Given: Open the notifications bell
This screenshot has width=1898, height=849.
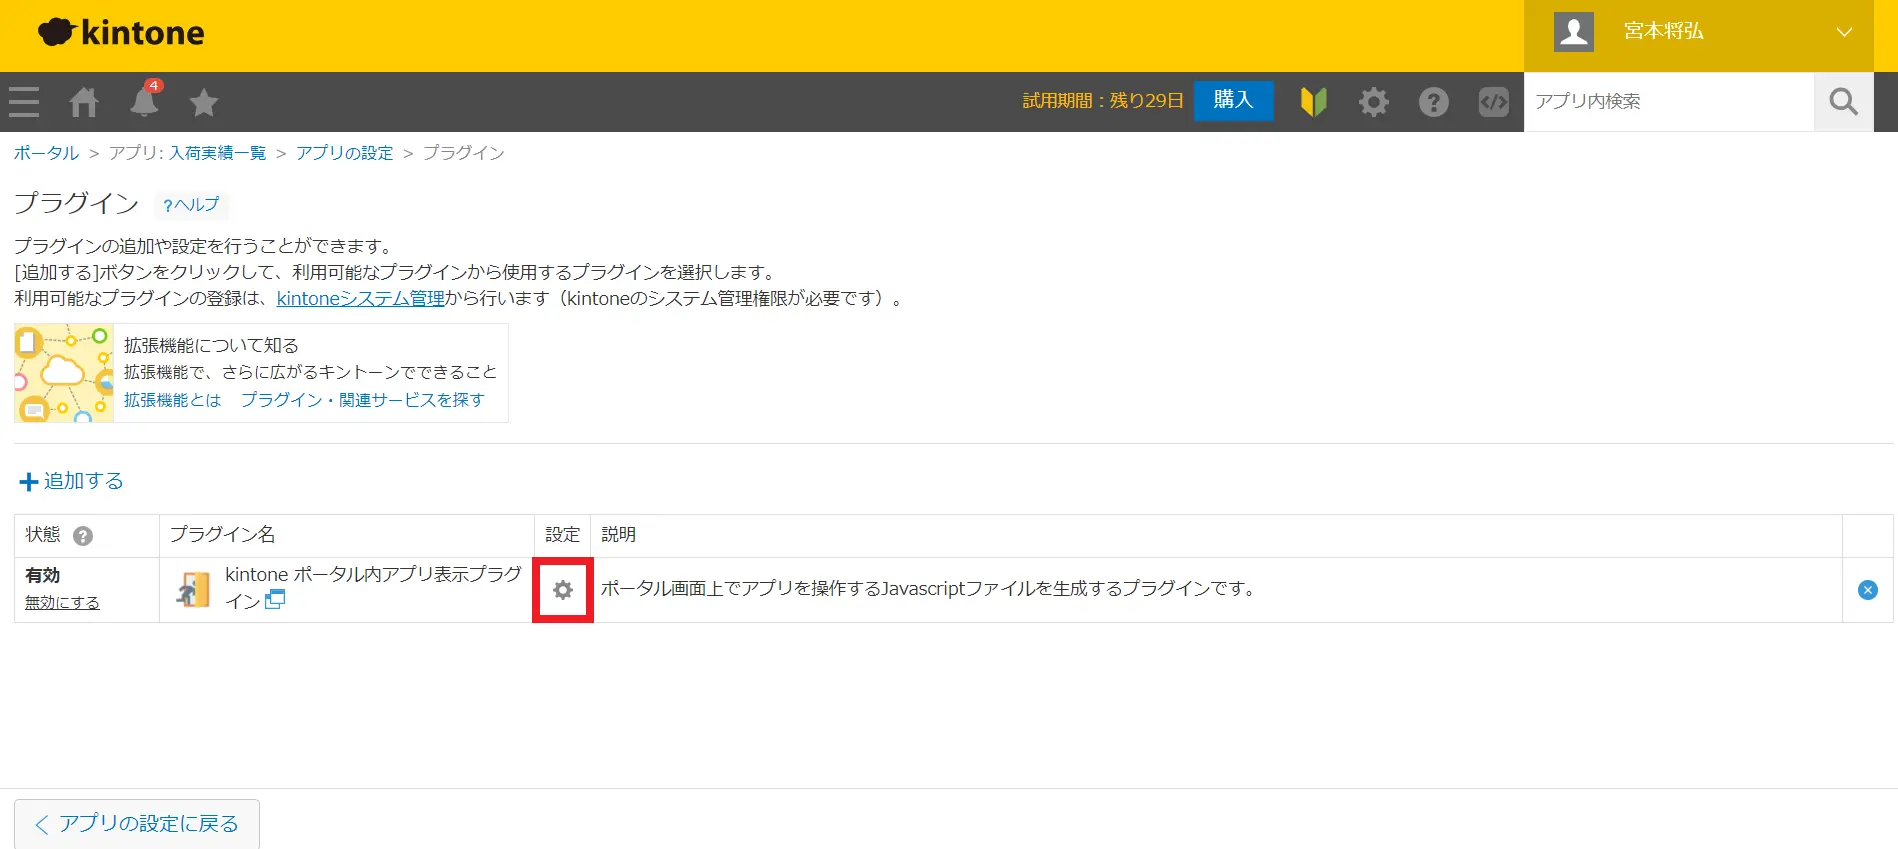Looking at the screenshot, I should click(144, 101).
